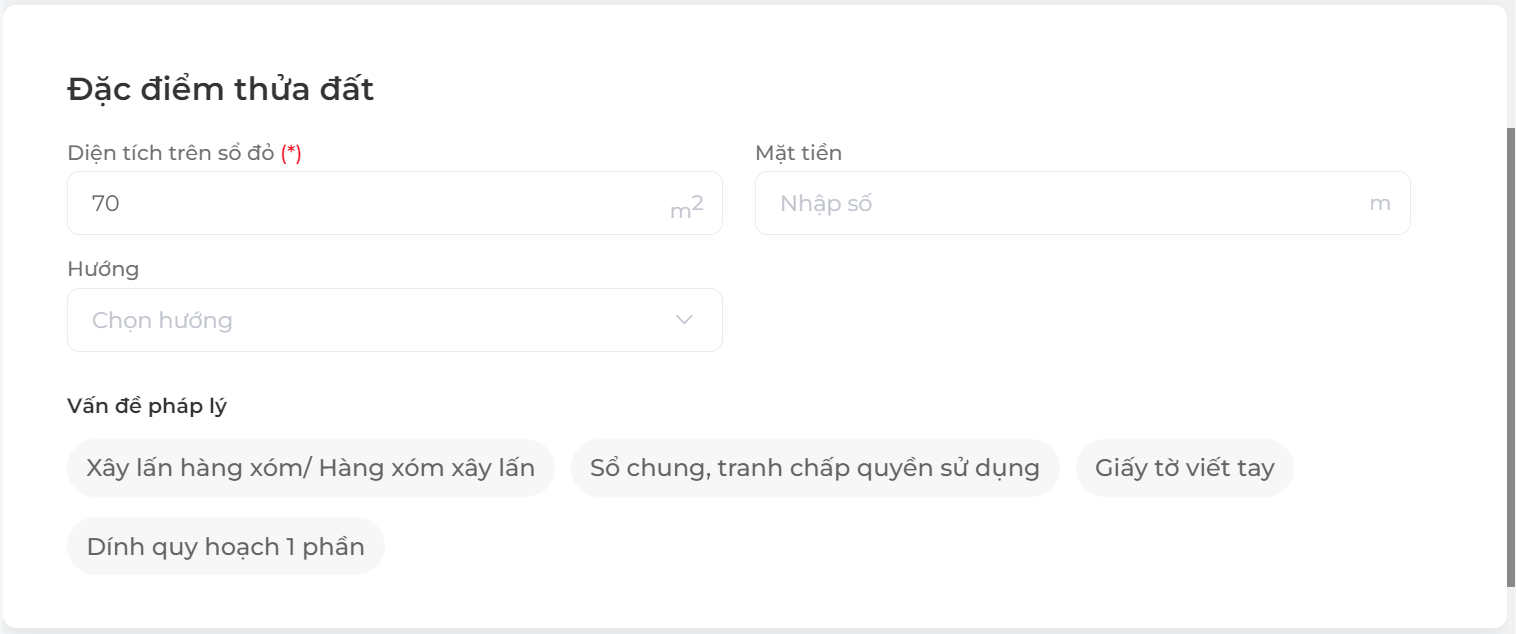The height and width of the screenshot is (634, 1516).
Task: Enable the Dính quy hoạch 1 phần tag
Action: tap(225, 546)
